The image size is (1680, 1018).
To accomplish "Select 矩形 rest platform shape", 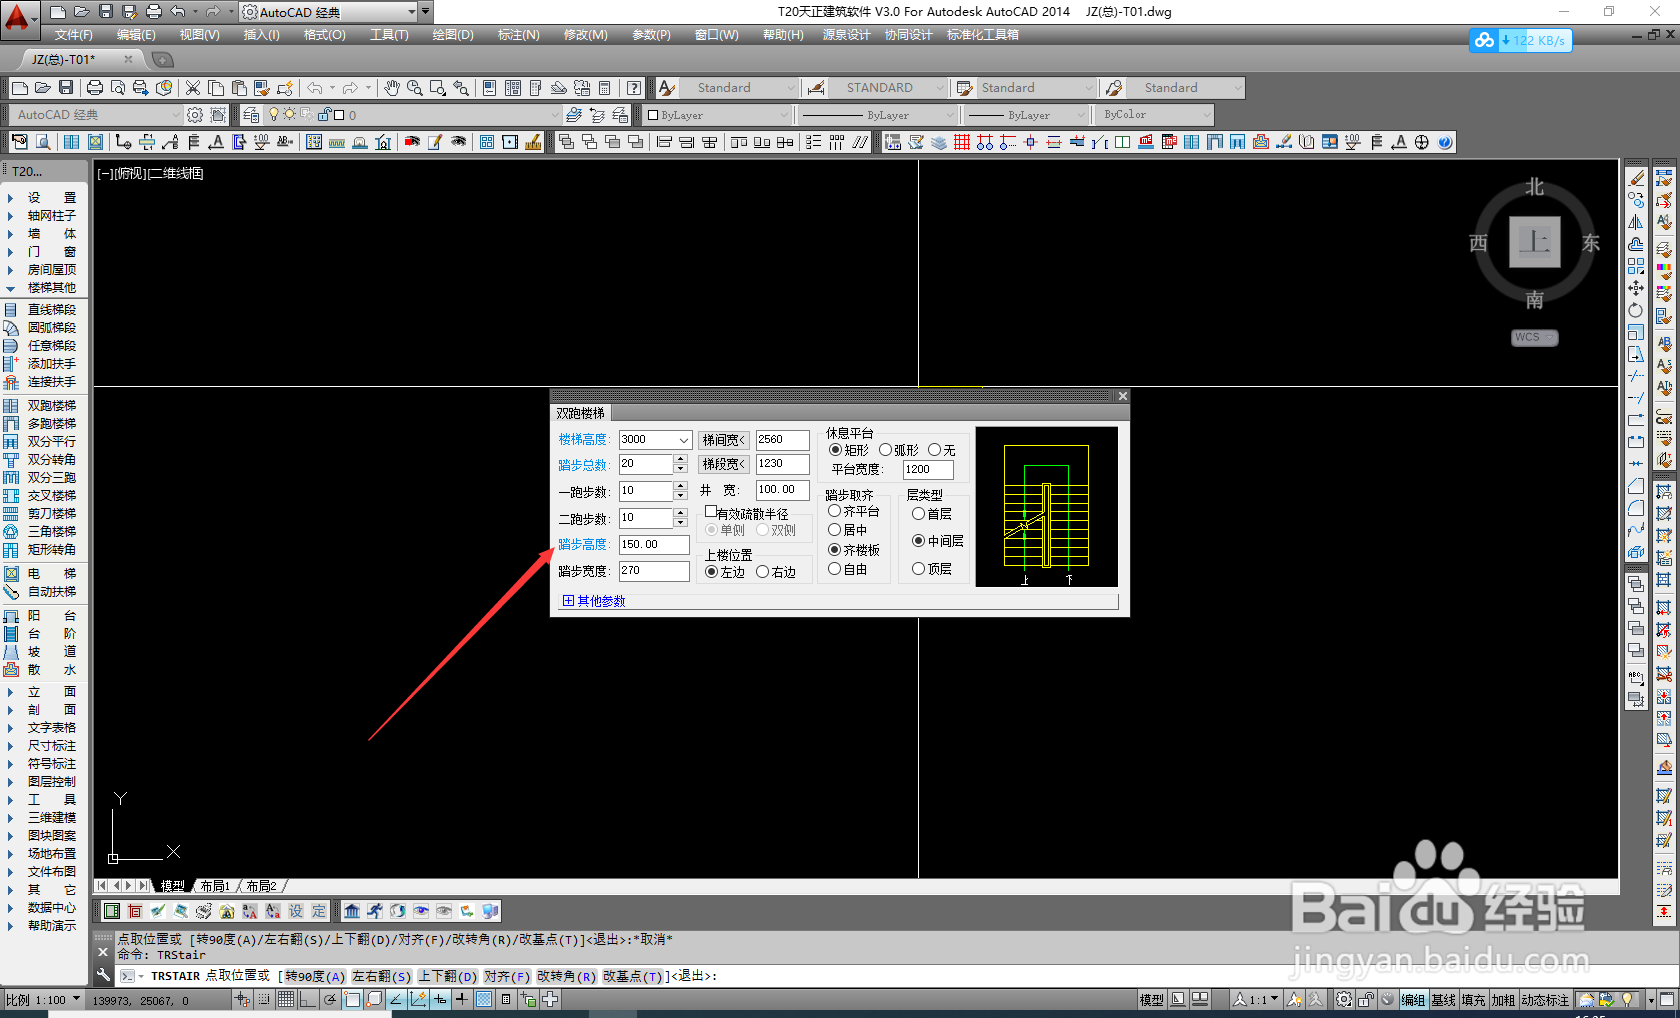I will pyautogui.click(x=849, y=450).
